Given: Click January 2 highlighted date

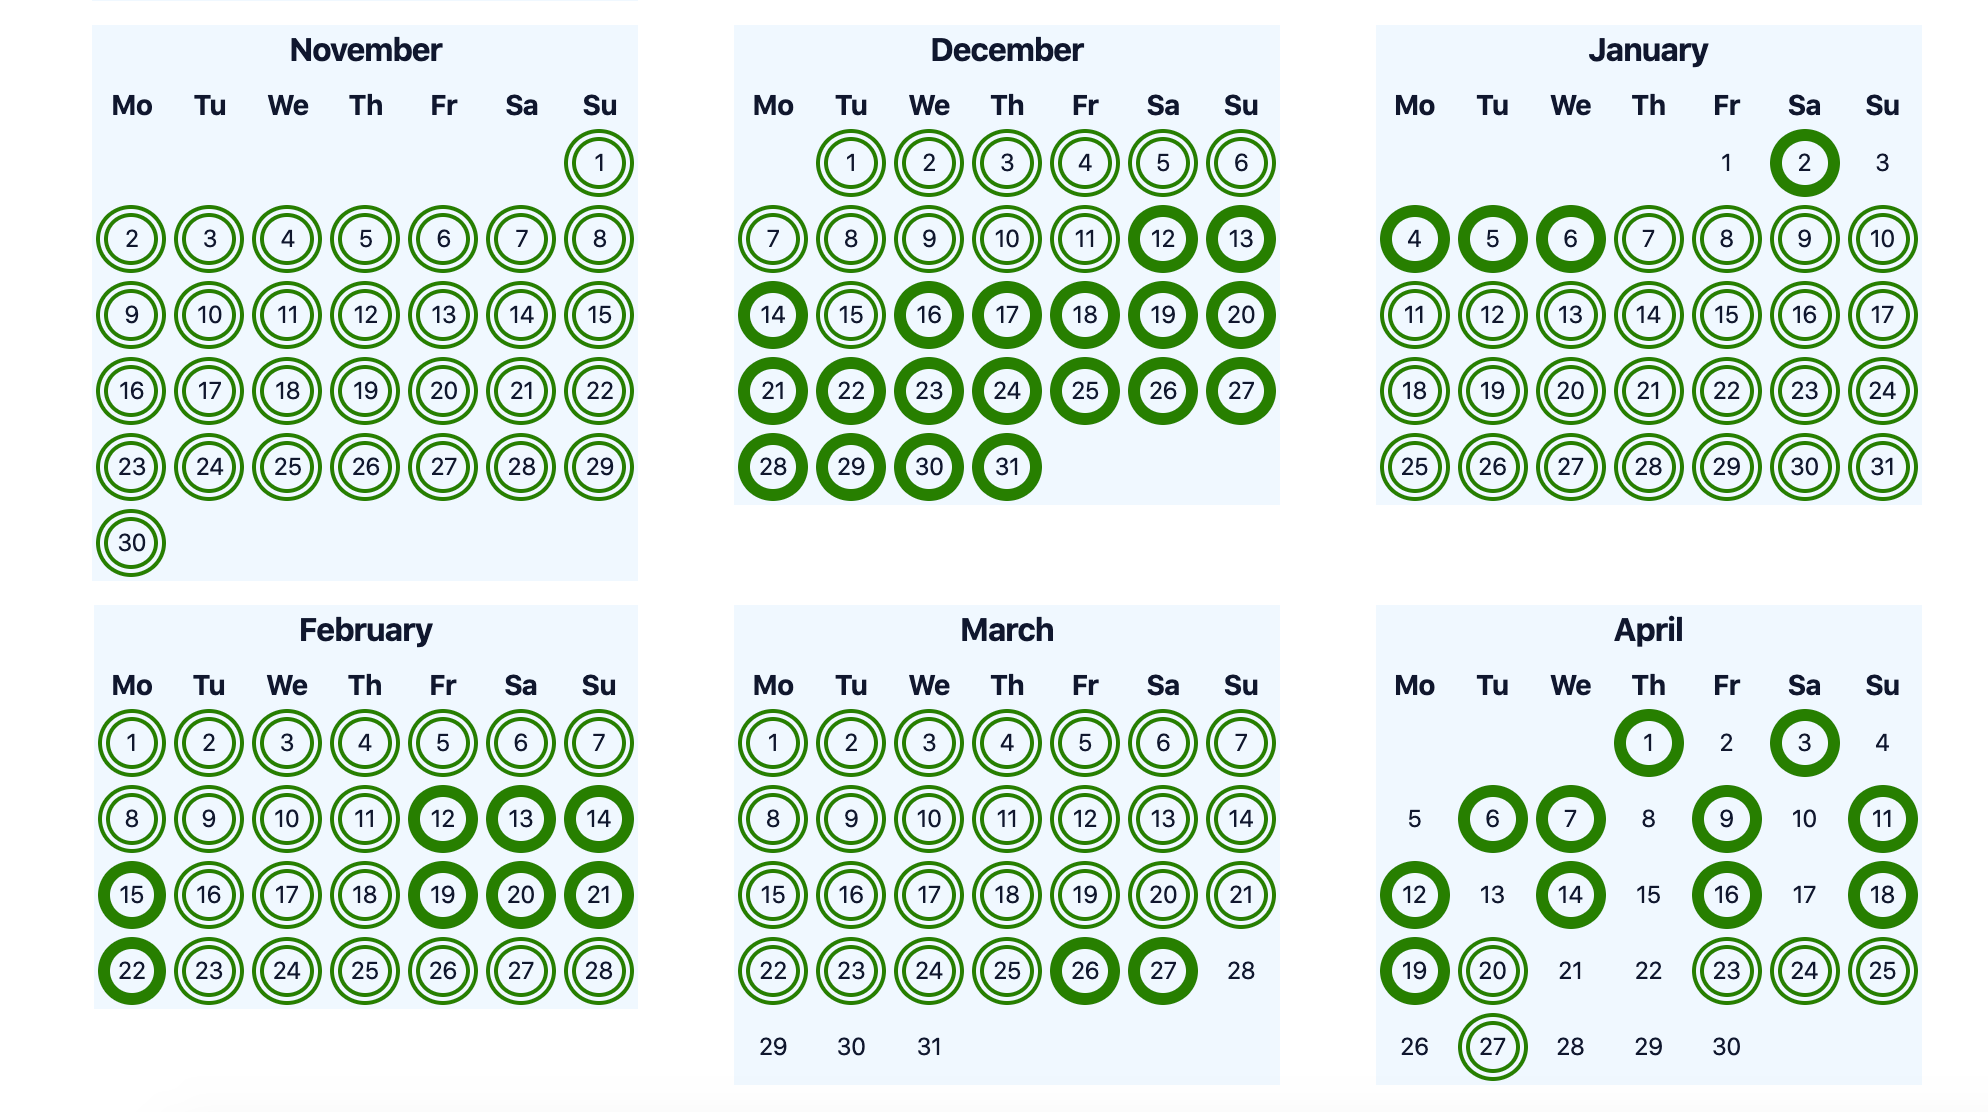Looking at the screenshot, I should coord(1804,163).
